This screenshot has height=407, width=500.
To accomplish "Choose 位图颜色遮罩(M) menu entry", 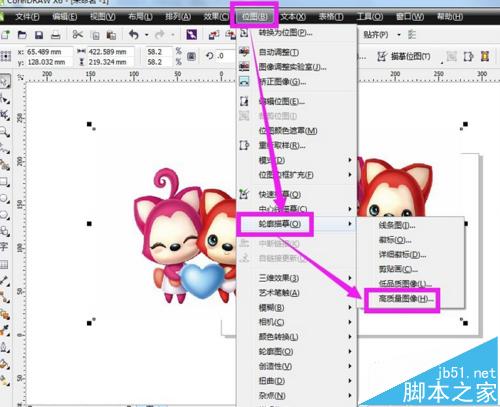I will (x=297, y=131).
